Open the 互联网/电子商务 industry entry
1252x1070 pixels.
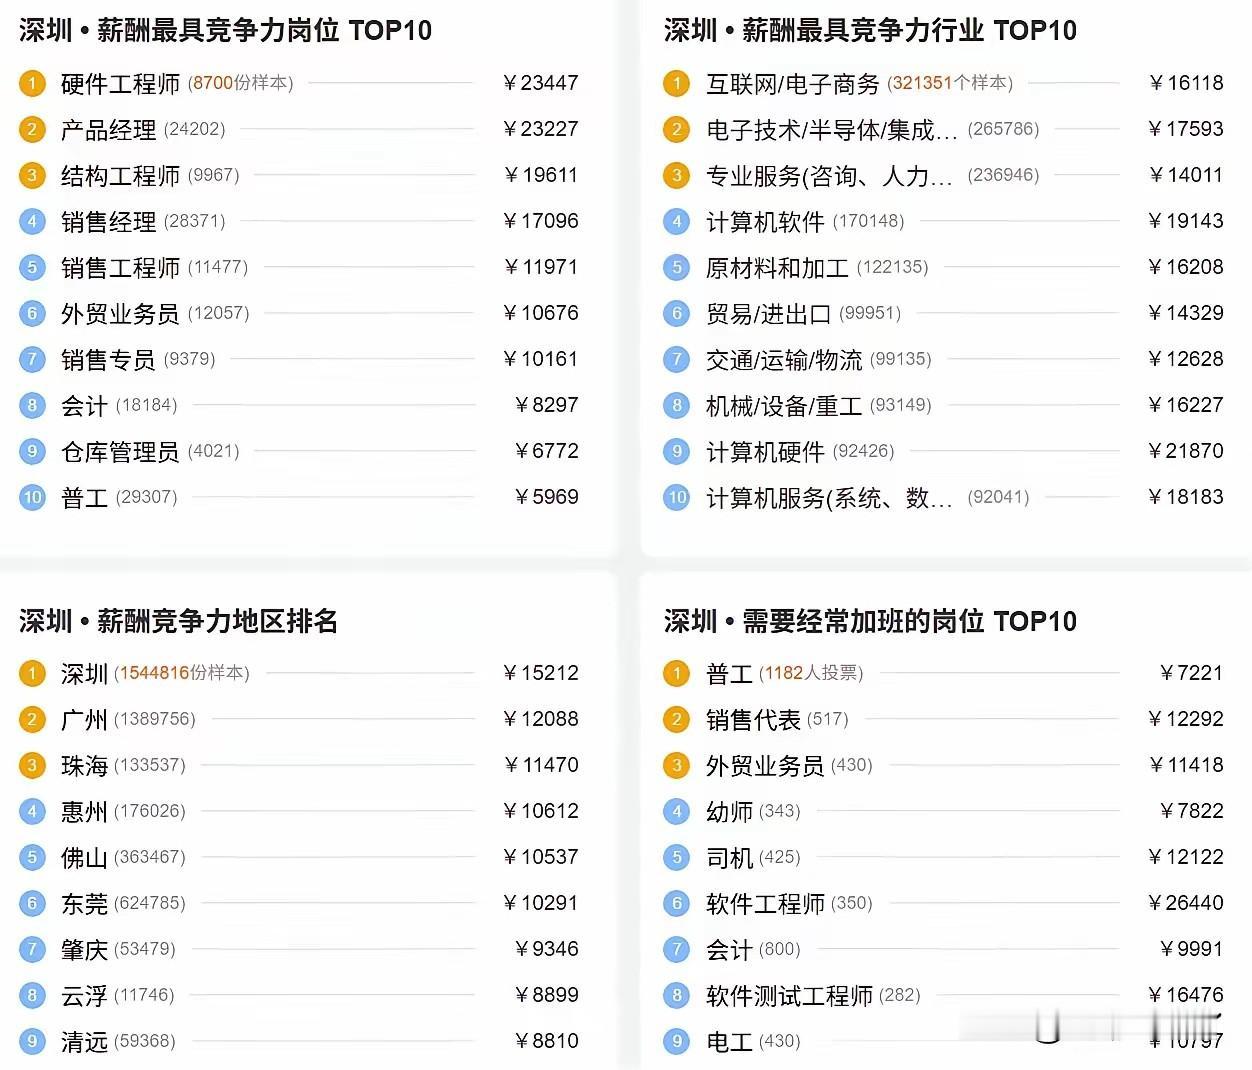coord(792,83)
